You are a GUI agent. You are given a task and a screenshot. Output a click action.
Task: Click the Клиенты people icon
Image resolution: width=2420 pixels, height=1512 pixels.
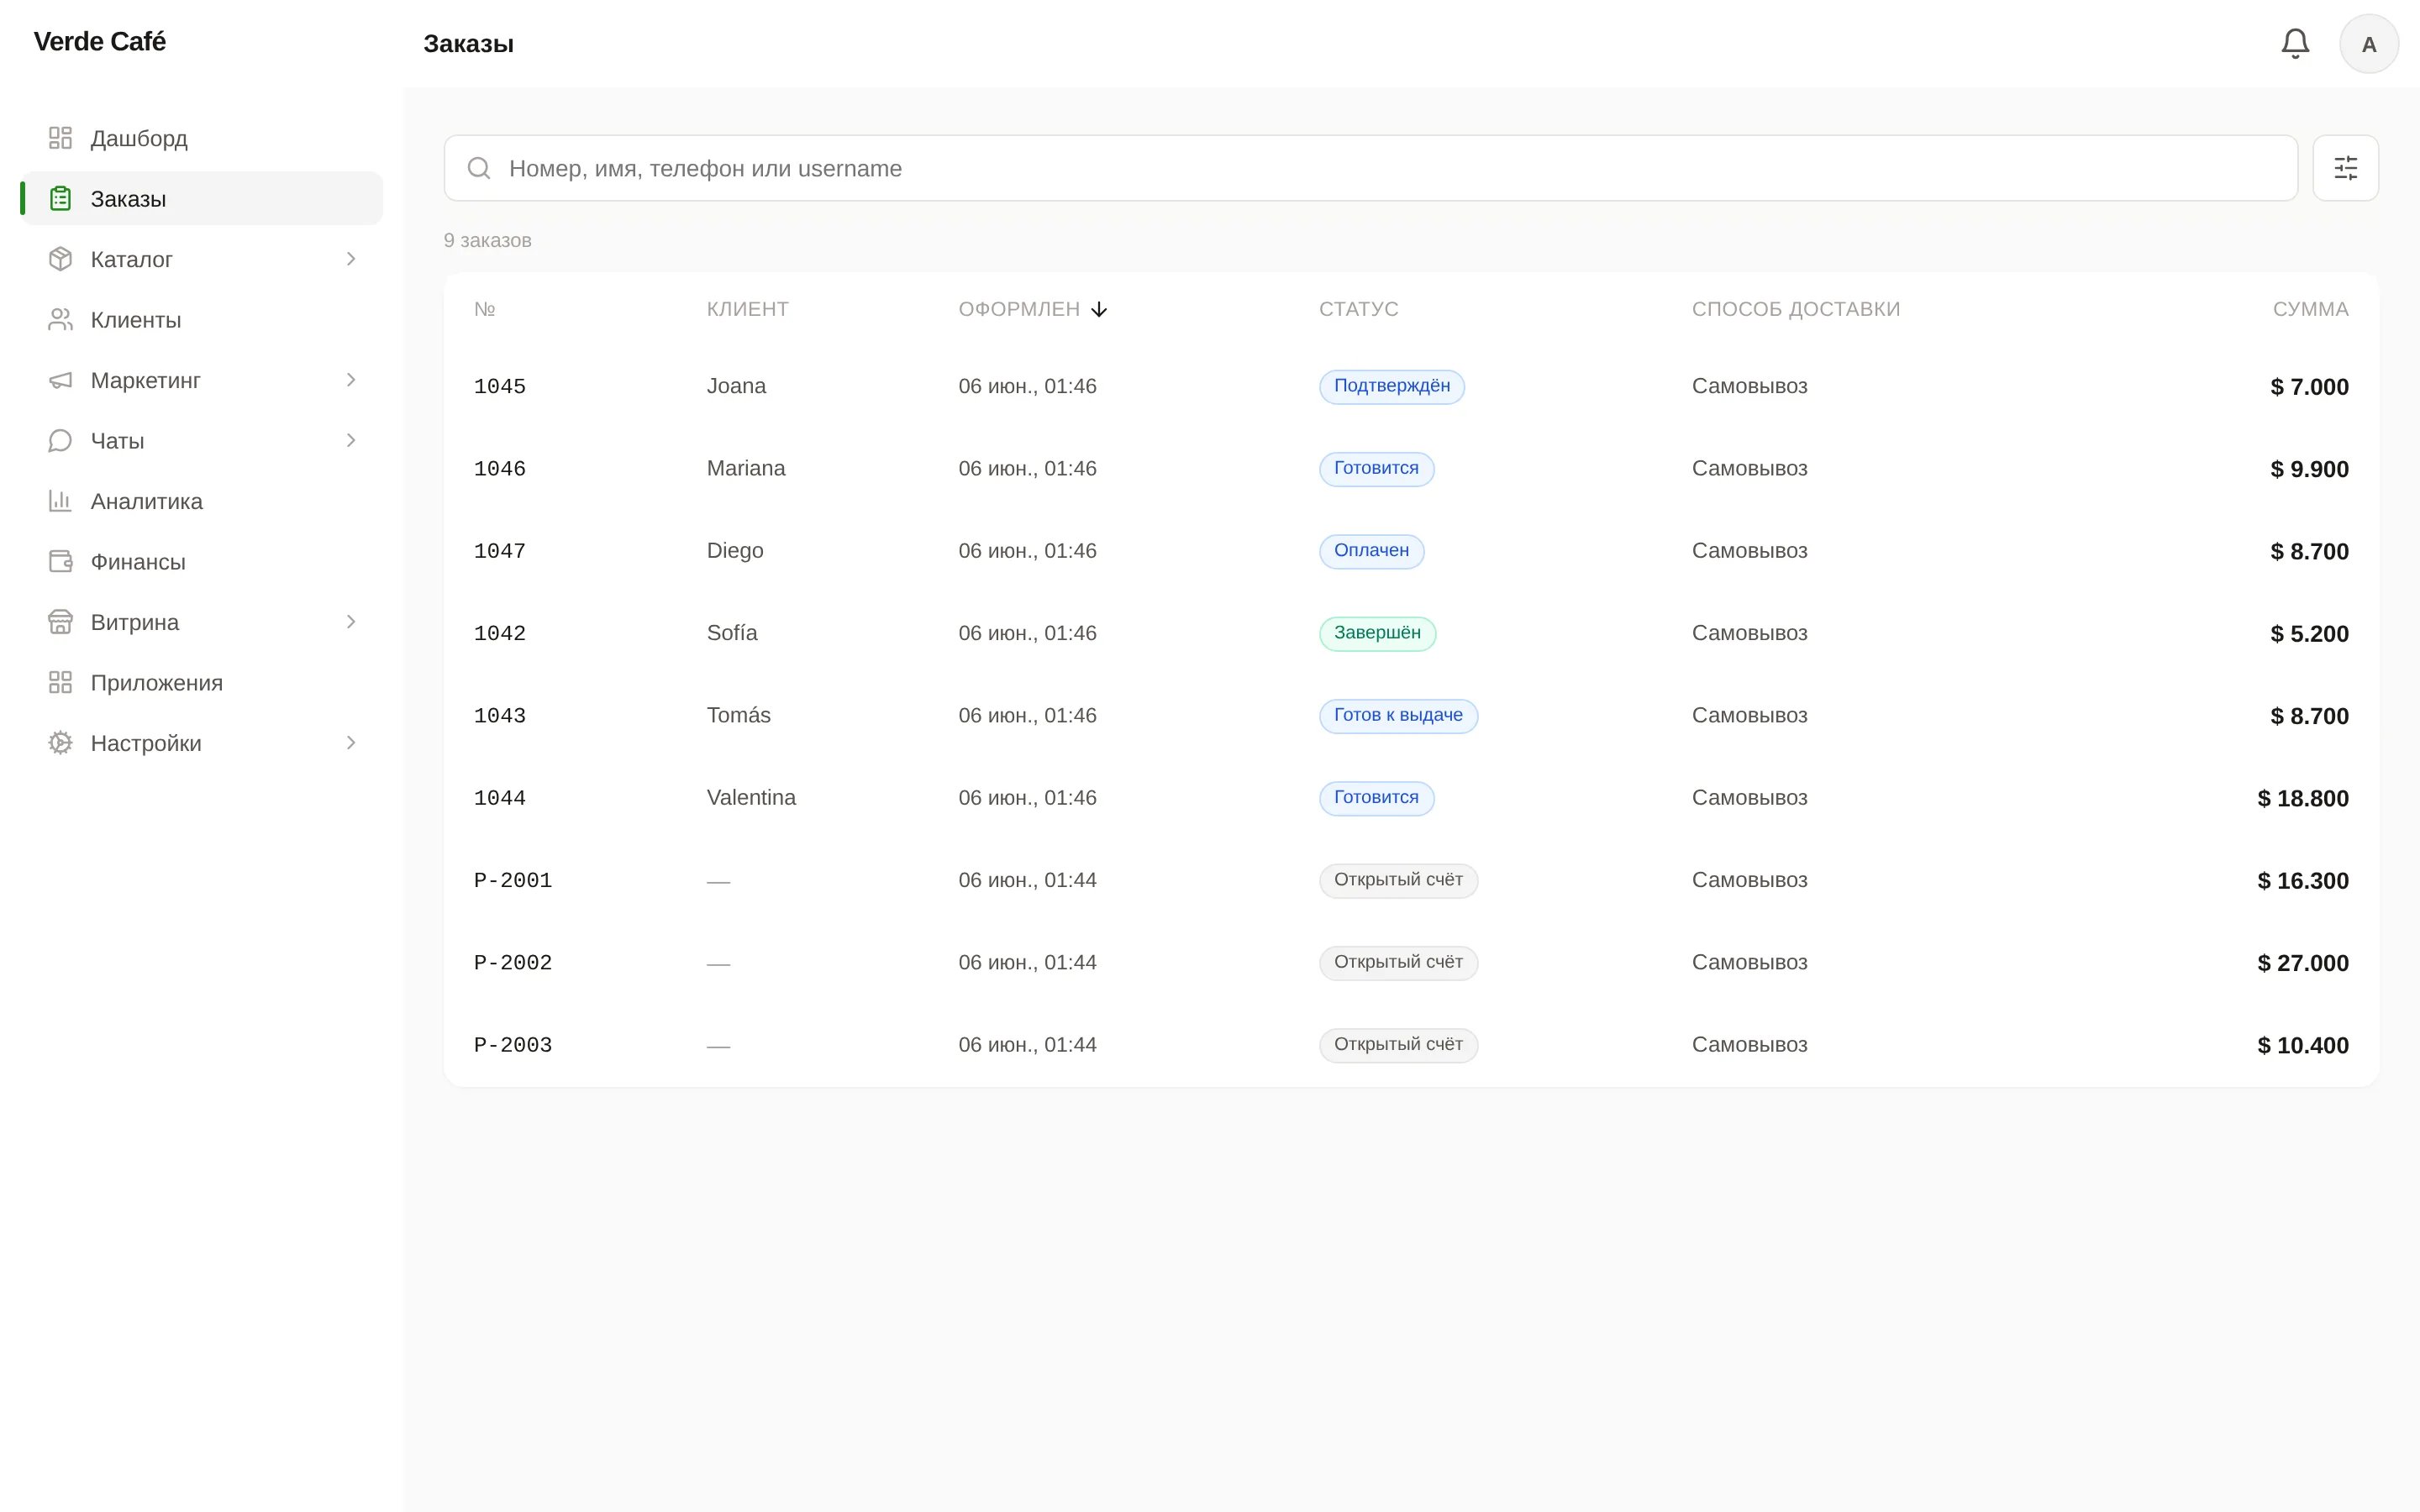[x=60, y=319]
